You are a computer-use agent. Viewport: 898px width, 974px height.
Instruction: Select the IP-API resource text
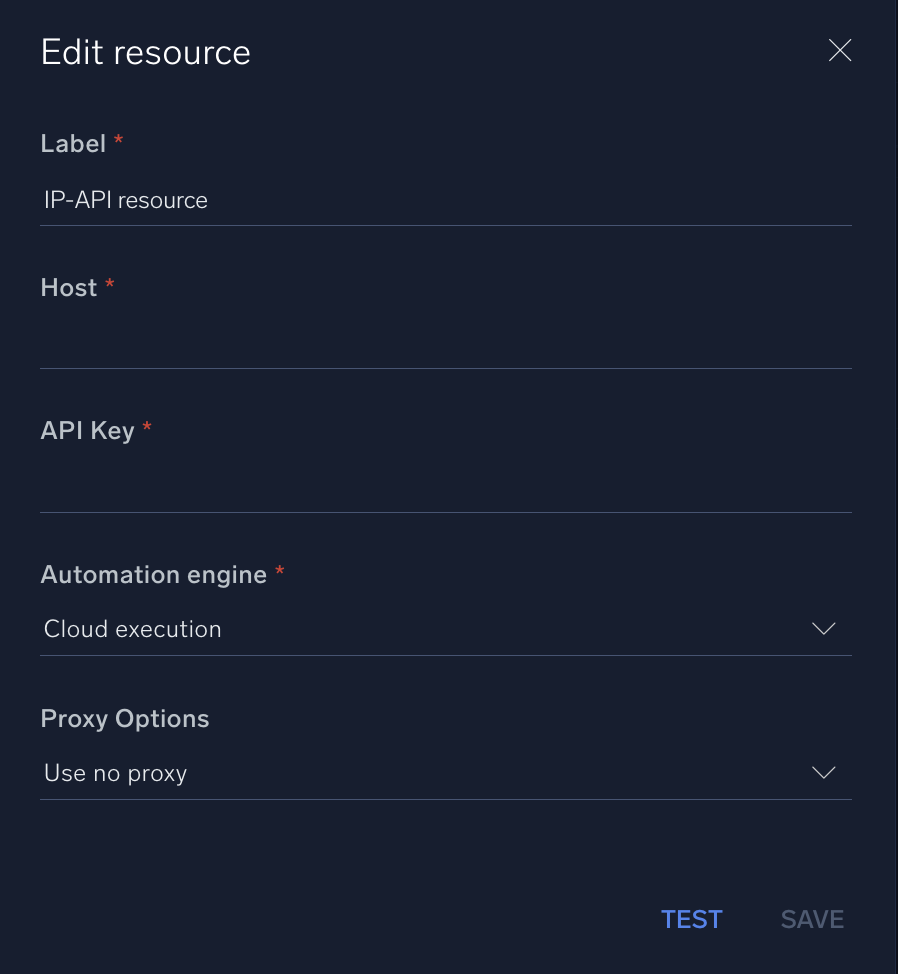point(125,200)
